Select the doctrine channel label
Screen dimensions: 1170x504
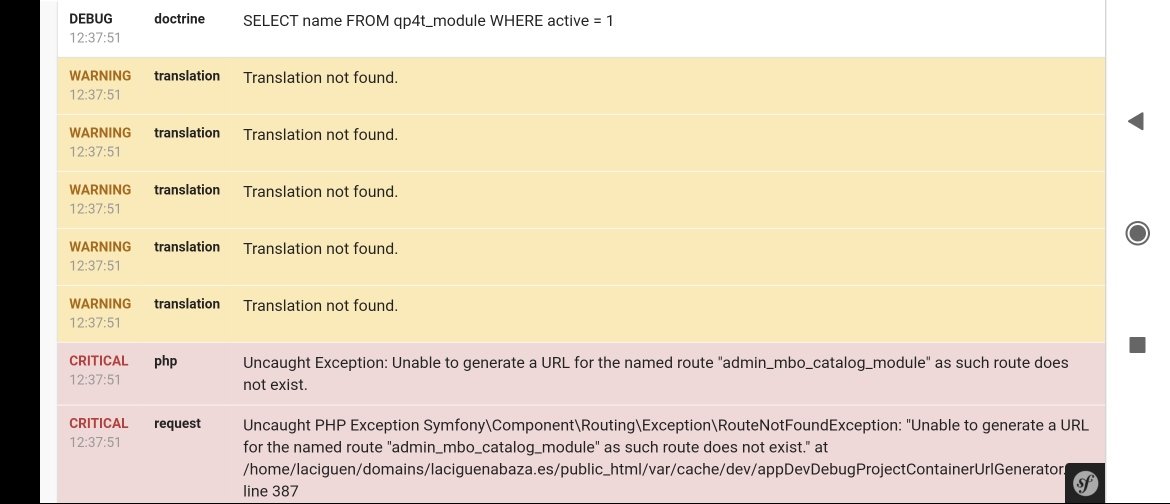180,19
